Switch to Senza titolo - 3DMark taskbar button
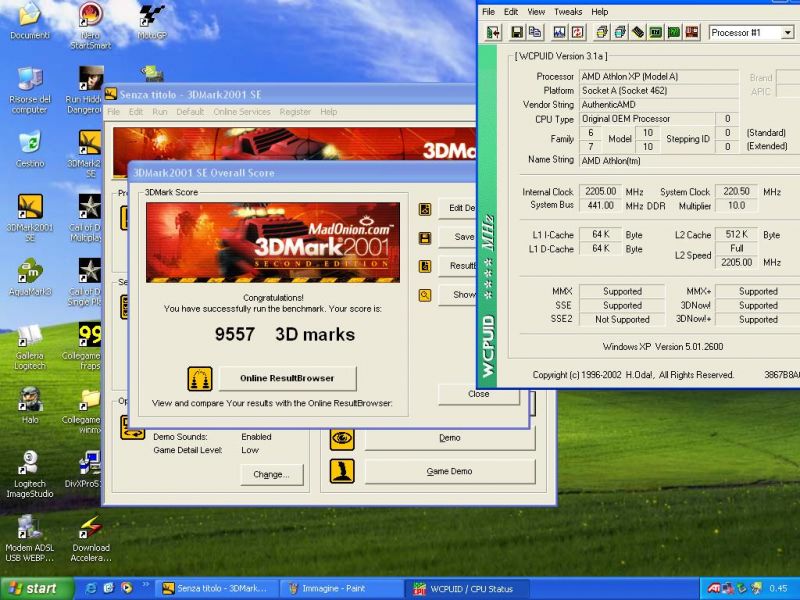Screen dimensions: 800x600 point(216,588)
